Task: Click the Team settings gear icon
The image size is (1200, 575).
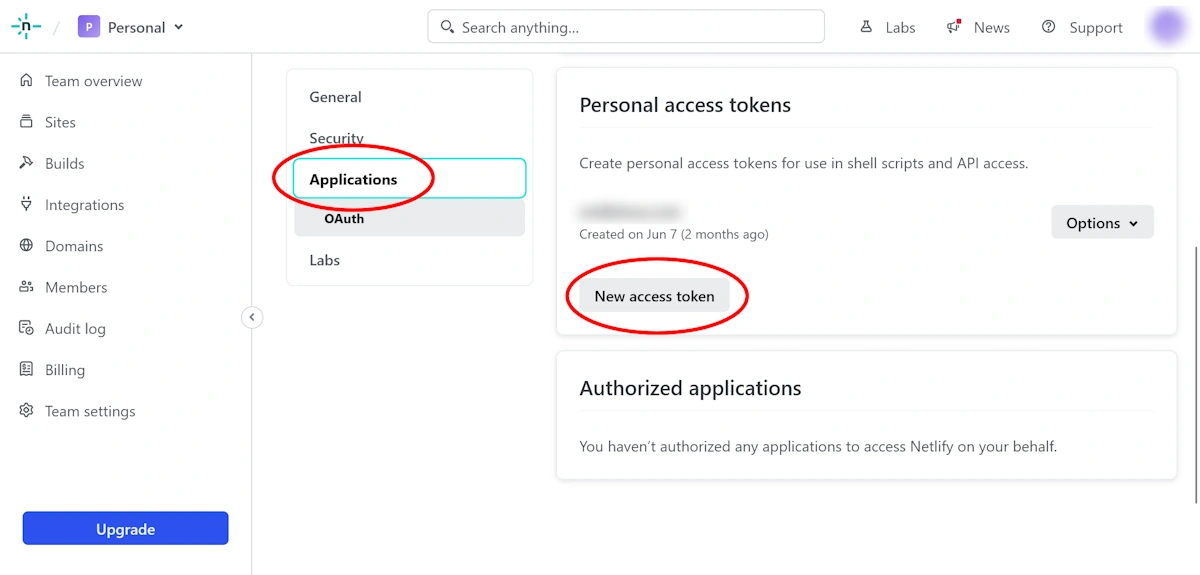Action: point(26,411)
